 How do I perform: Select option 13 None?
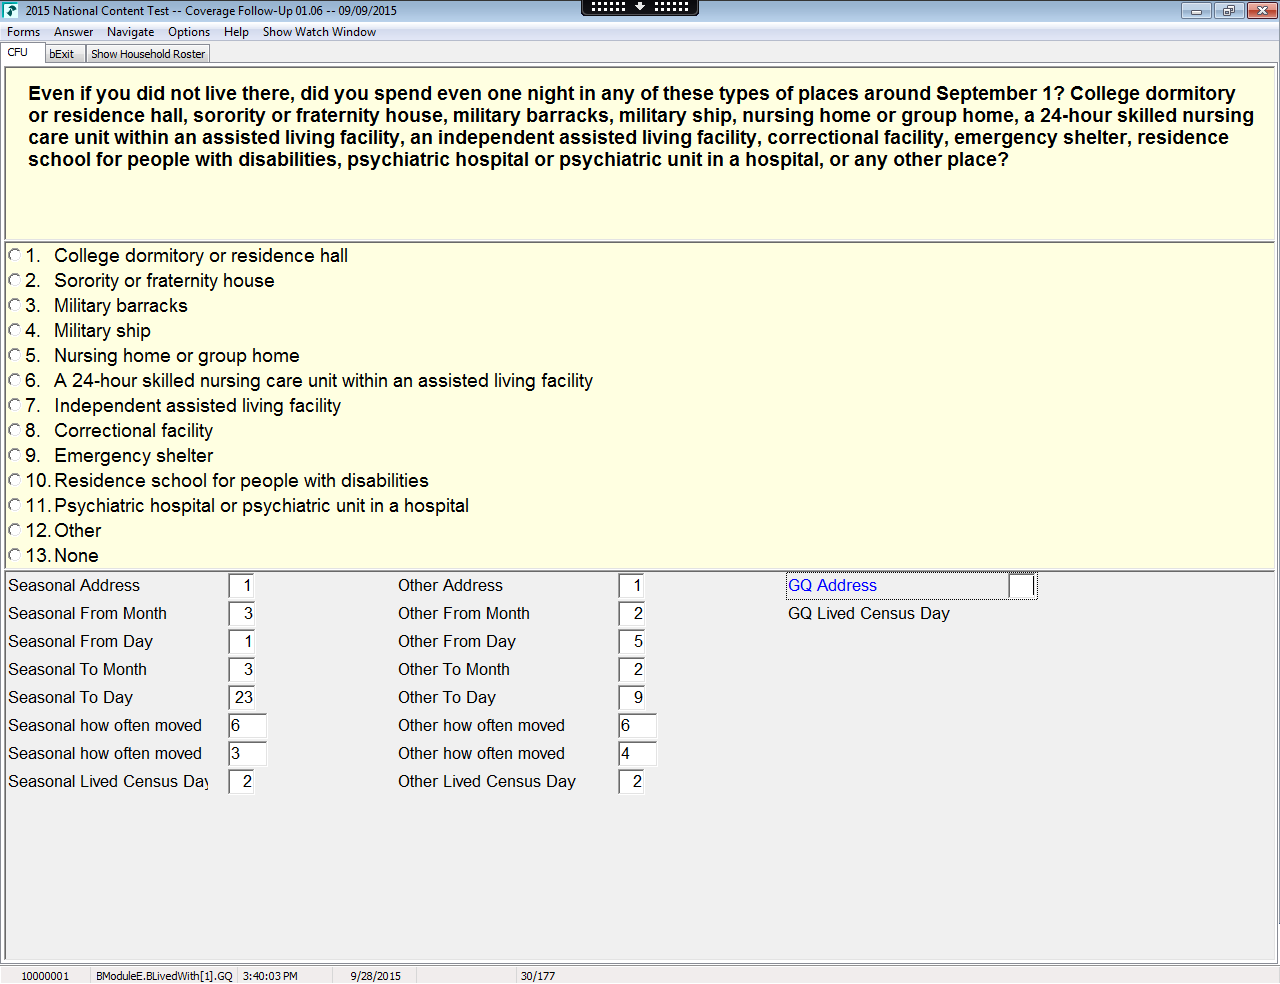(x=15, y=556)
